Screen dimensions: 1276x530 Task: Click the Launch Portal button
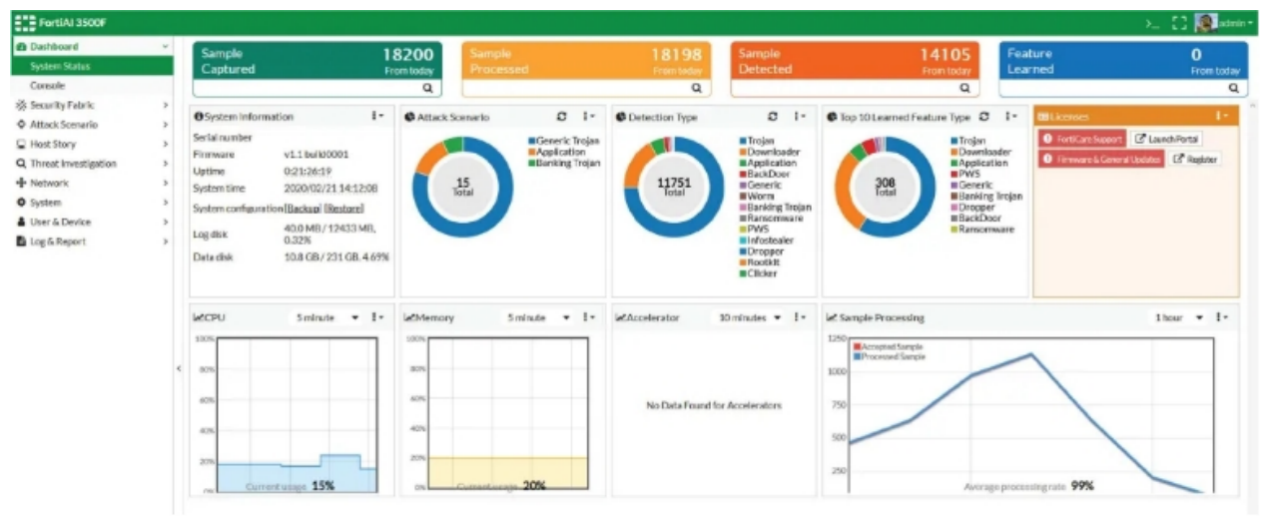click(x=1167, y=139)
